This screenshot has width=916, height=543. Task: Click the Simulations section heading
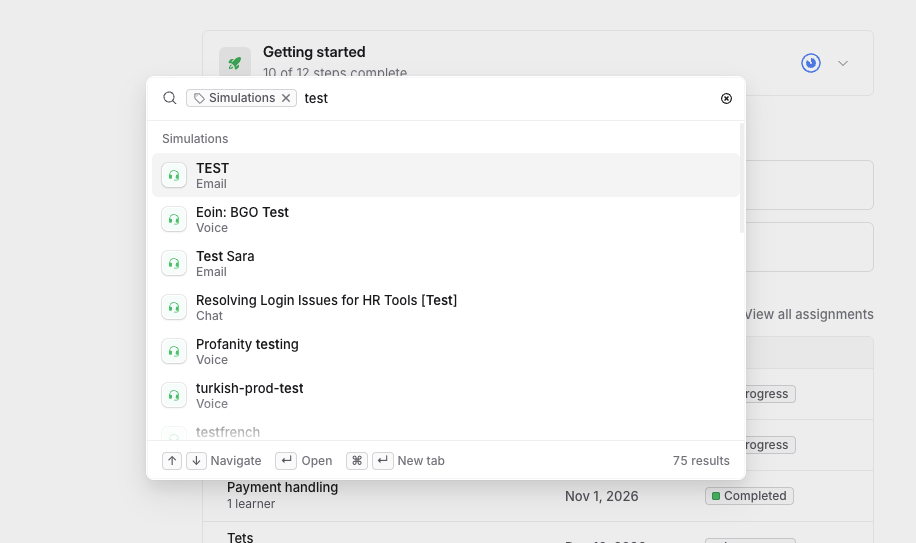pyautogui.click(x=195, y=139)
